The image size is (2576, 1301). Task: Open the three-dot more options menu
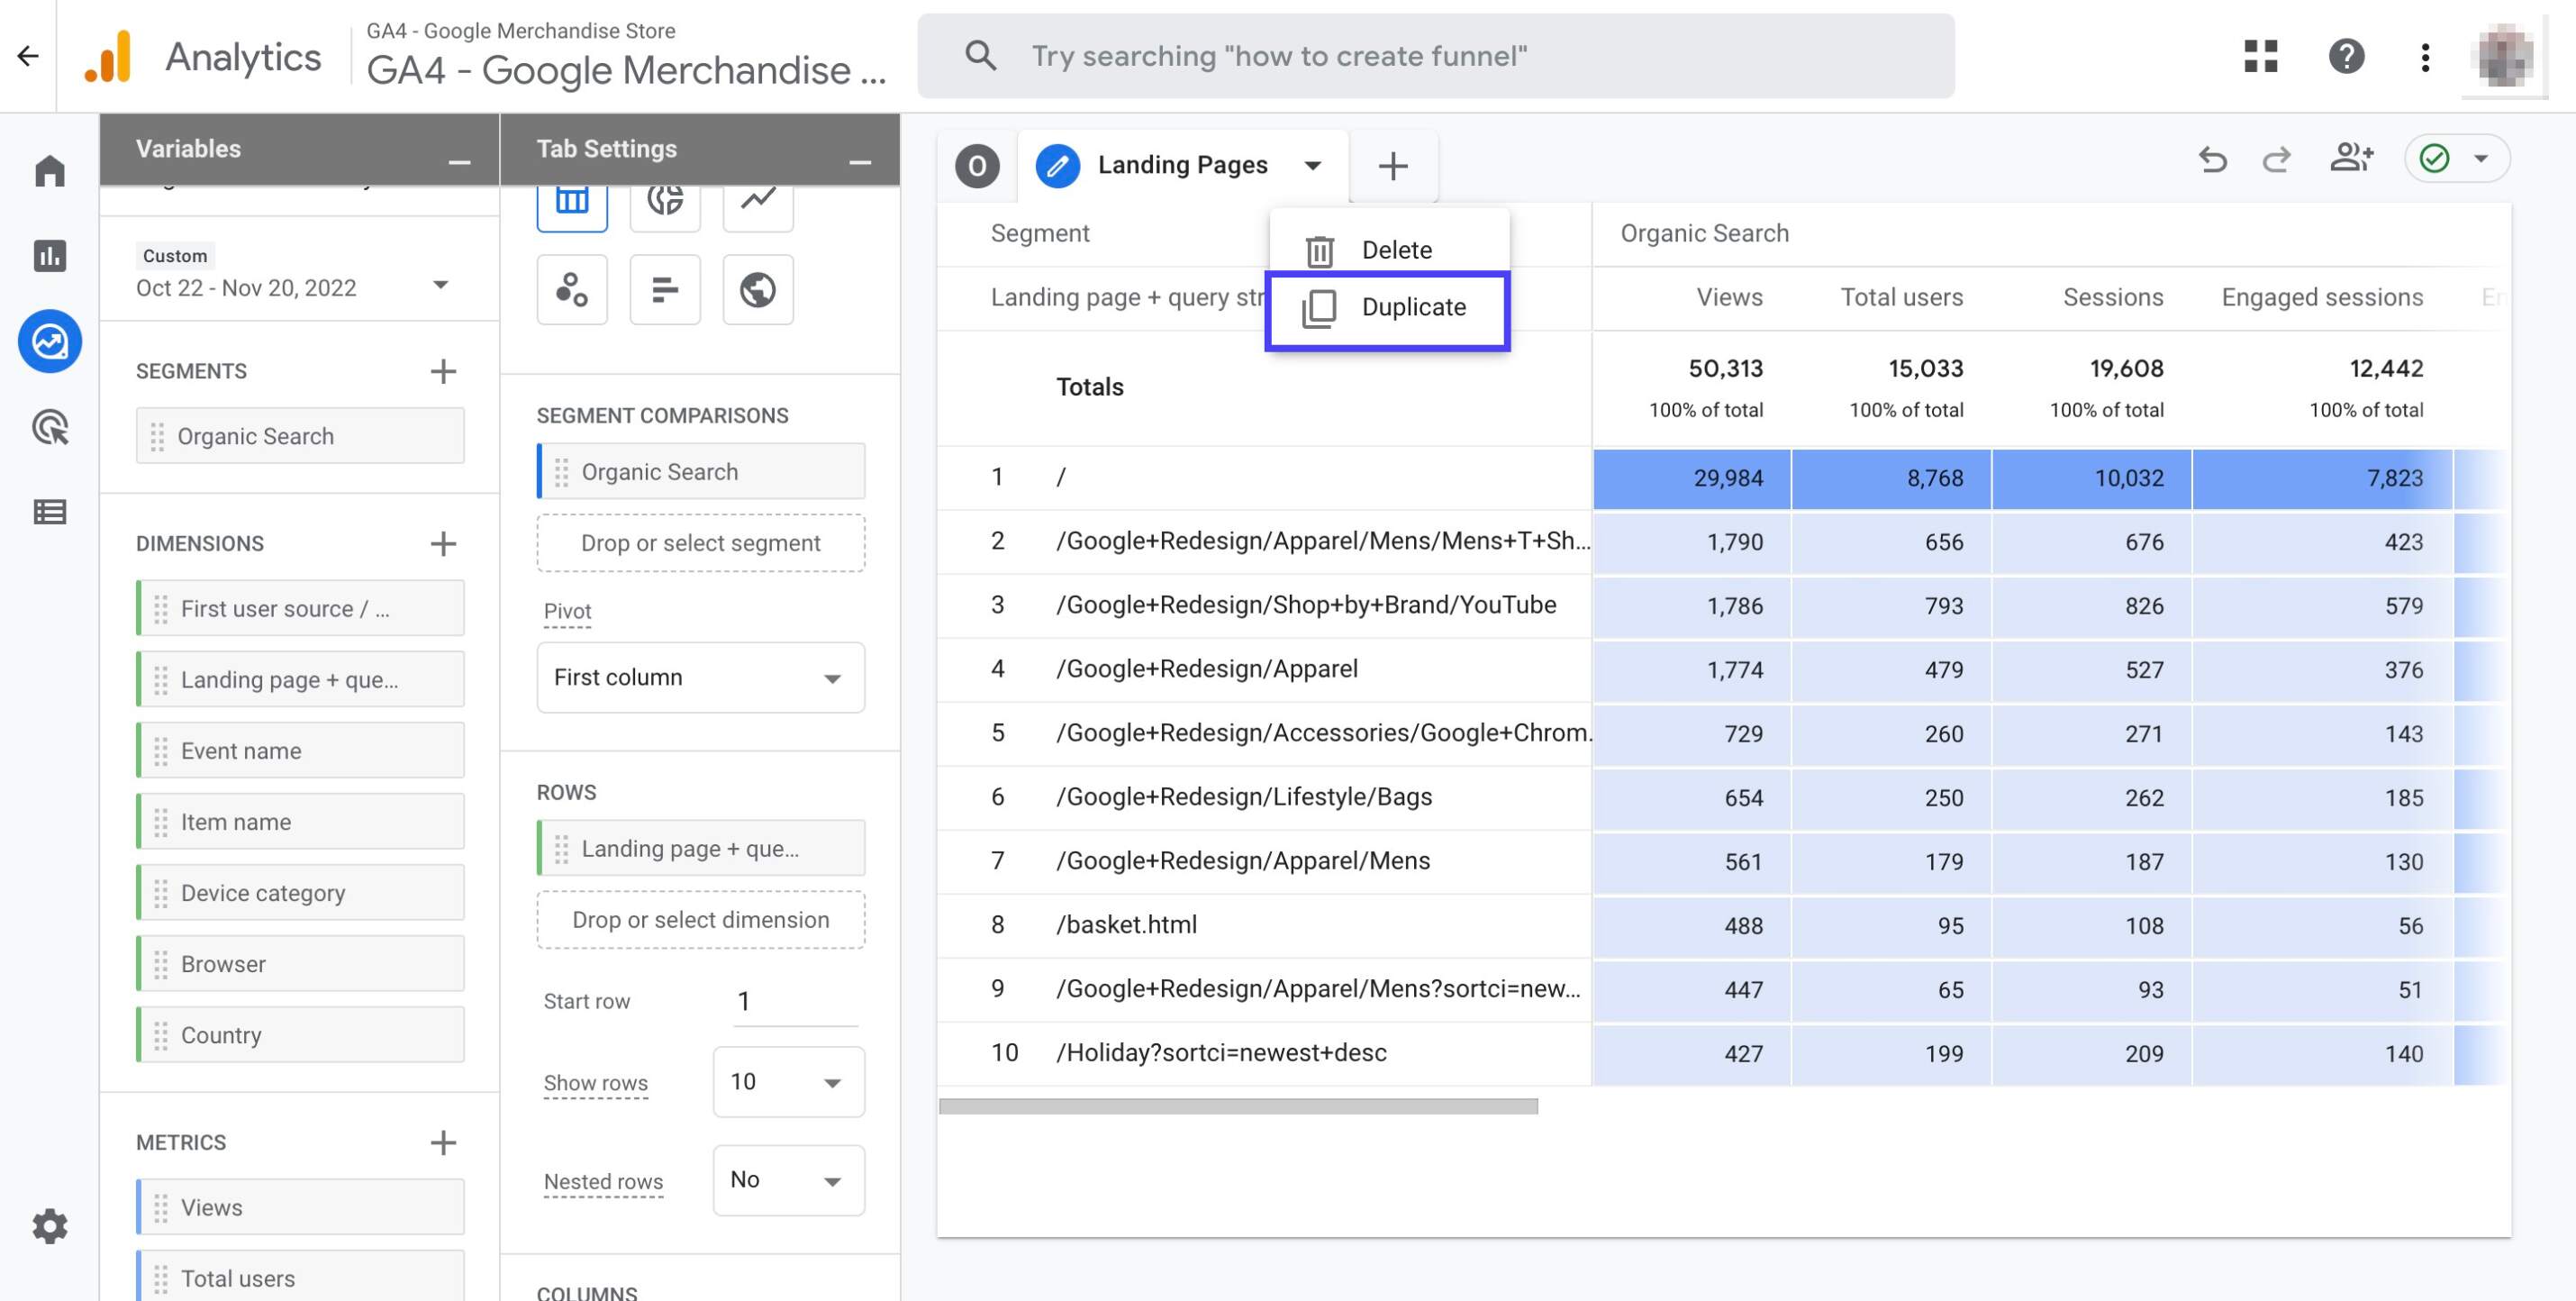[x=2425, y=57]
